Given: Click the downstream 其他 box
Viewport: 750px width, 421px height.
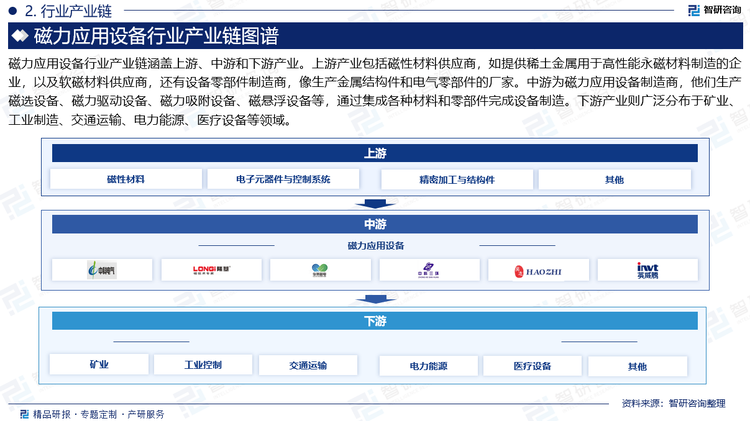Looking at the screenshot, I should click(x=638, y=366).
